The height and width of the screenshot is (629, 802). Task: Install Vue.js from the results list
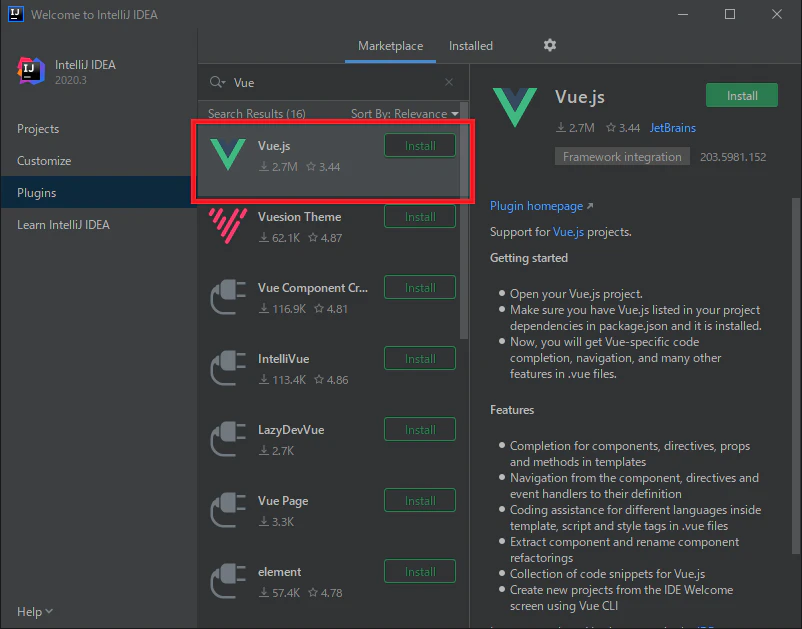point(420,146)
